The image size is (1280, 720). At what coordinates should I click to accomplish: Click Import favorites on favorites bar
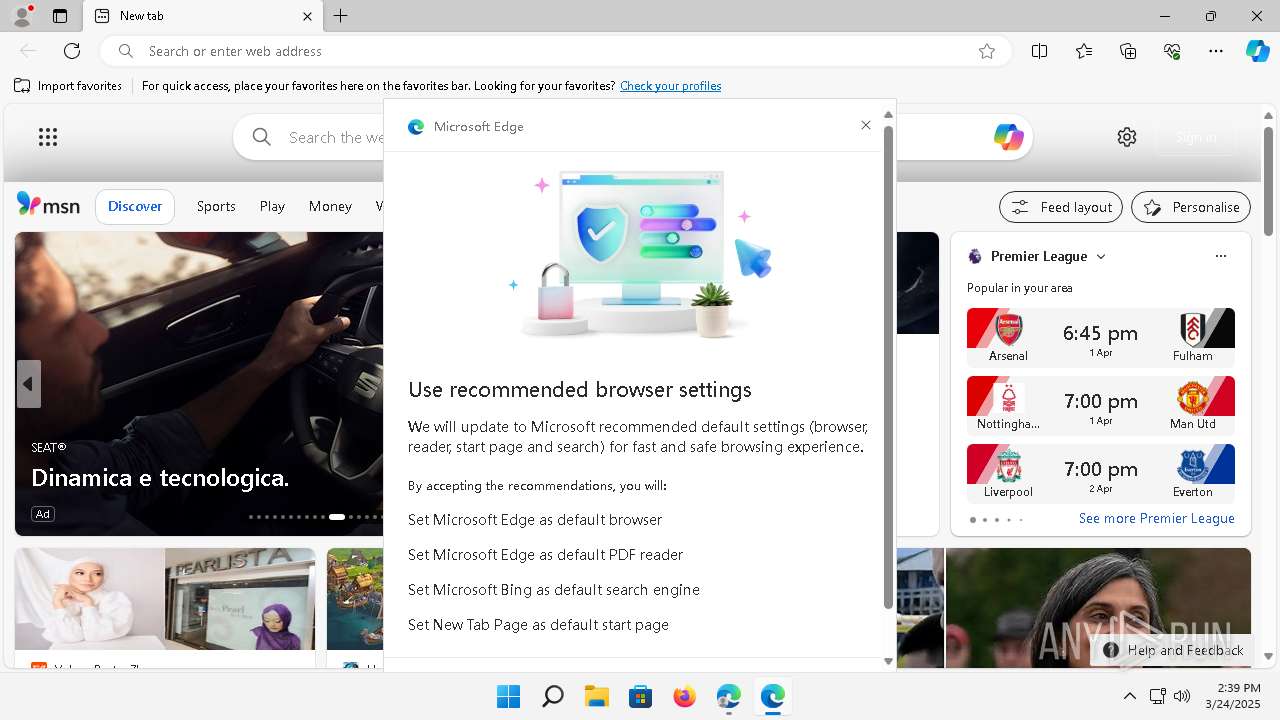coord(68,86)
